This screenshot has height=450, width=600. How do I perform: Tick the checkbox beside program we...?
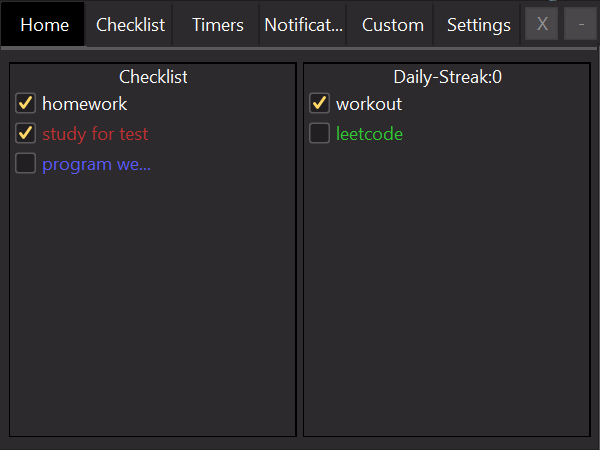[25, 164]
